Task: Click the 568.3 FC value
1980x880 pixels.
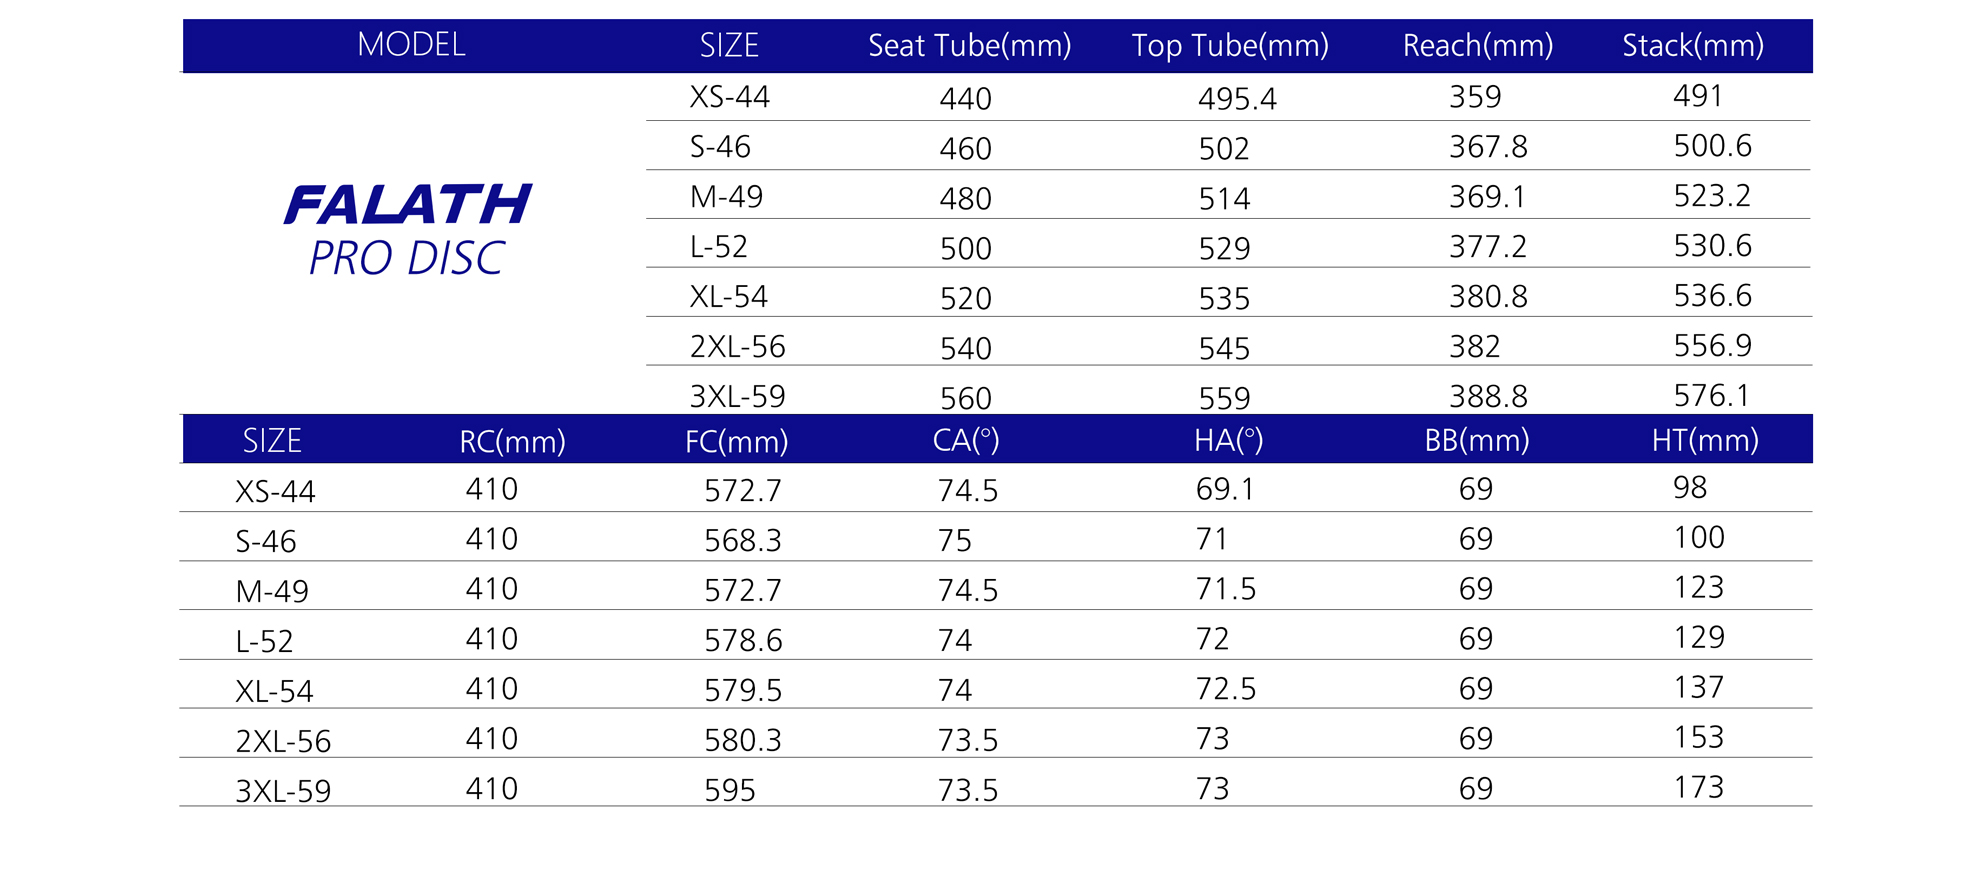Action: pyautogui.click(x=742, y=541)
